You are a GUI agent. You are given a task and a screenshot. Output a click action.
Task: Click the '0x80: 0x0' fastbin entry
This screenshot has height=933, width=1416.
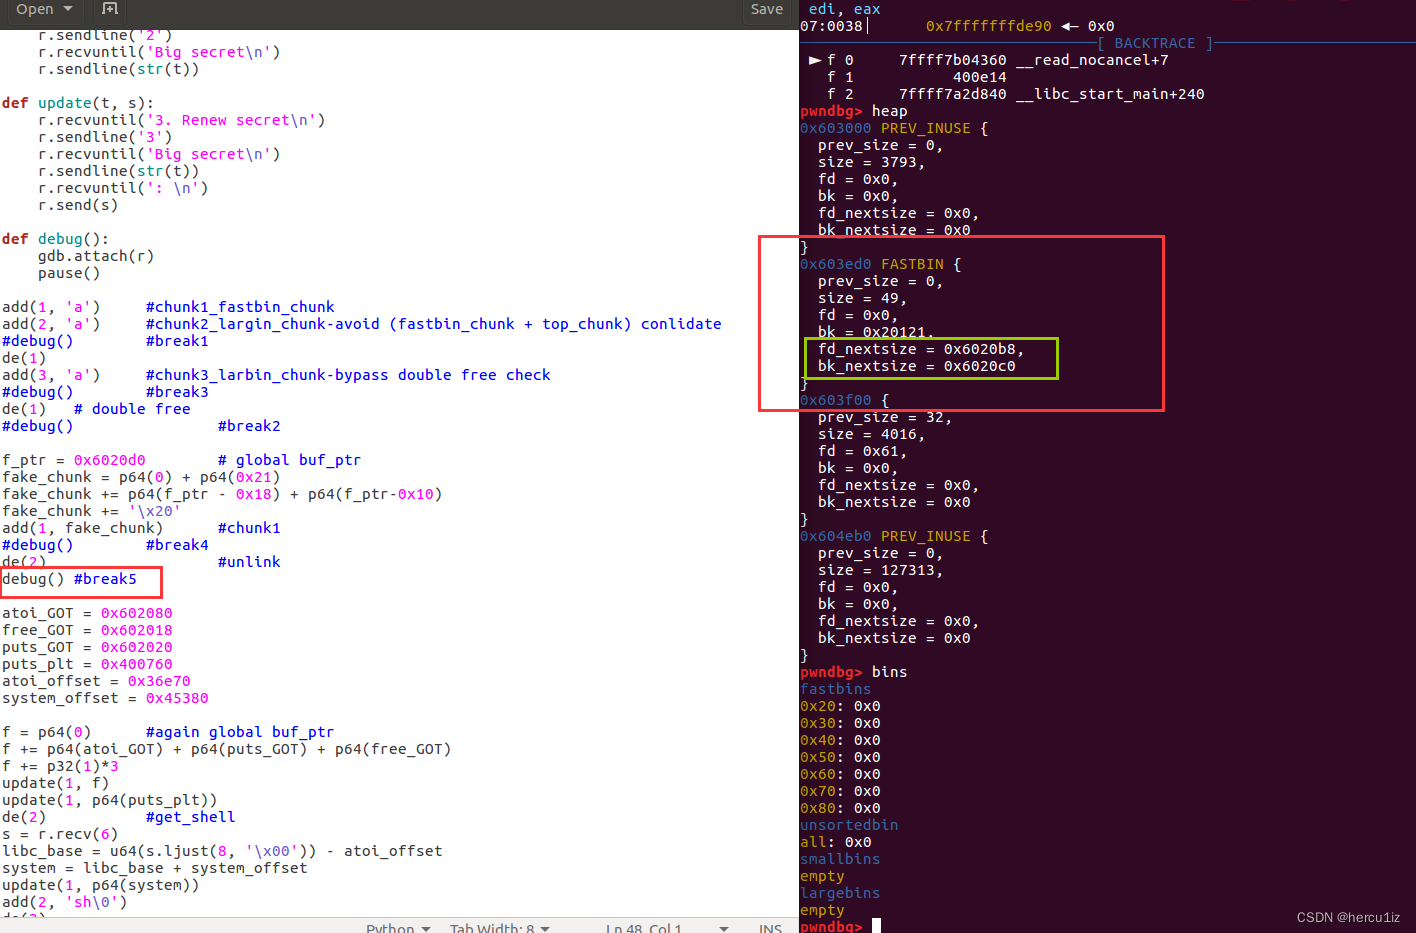click(840, 808)
